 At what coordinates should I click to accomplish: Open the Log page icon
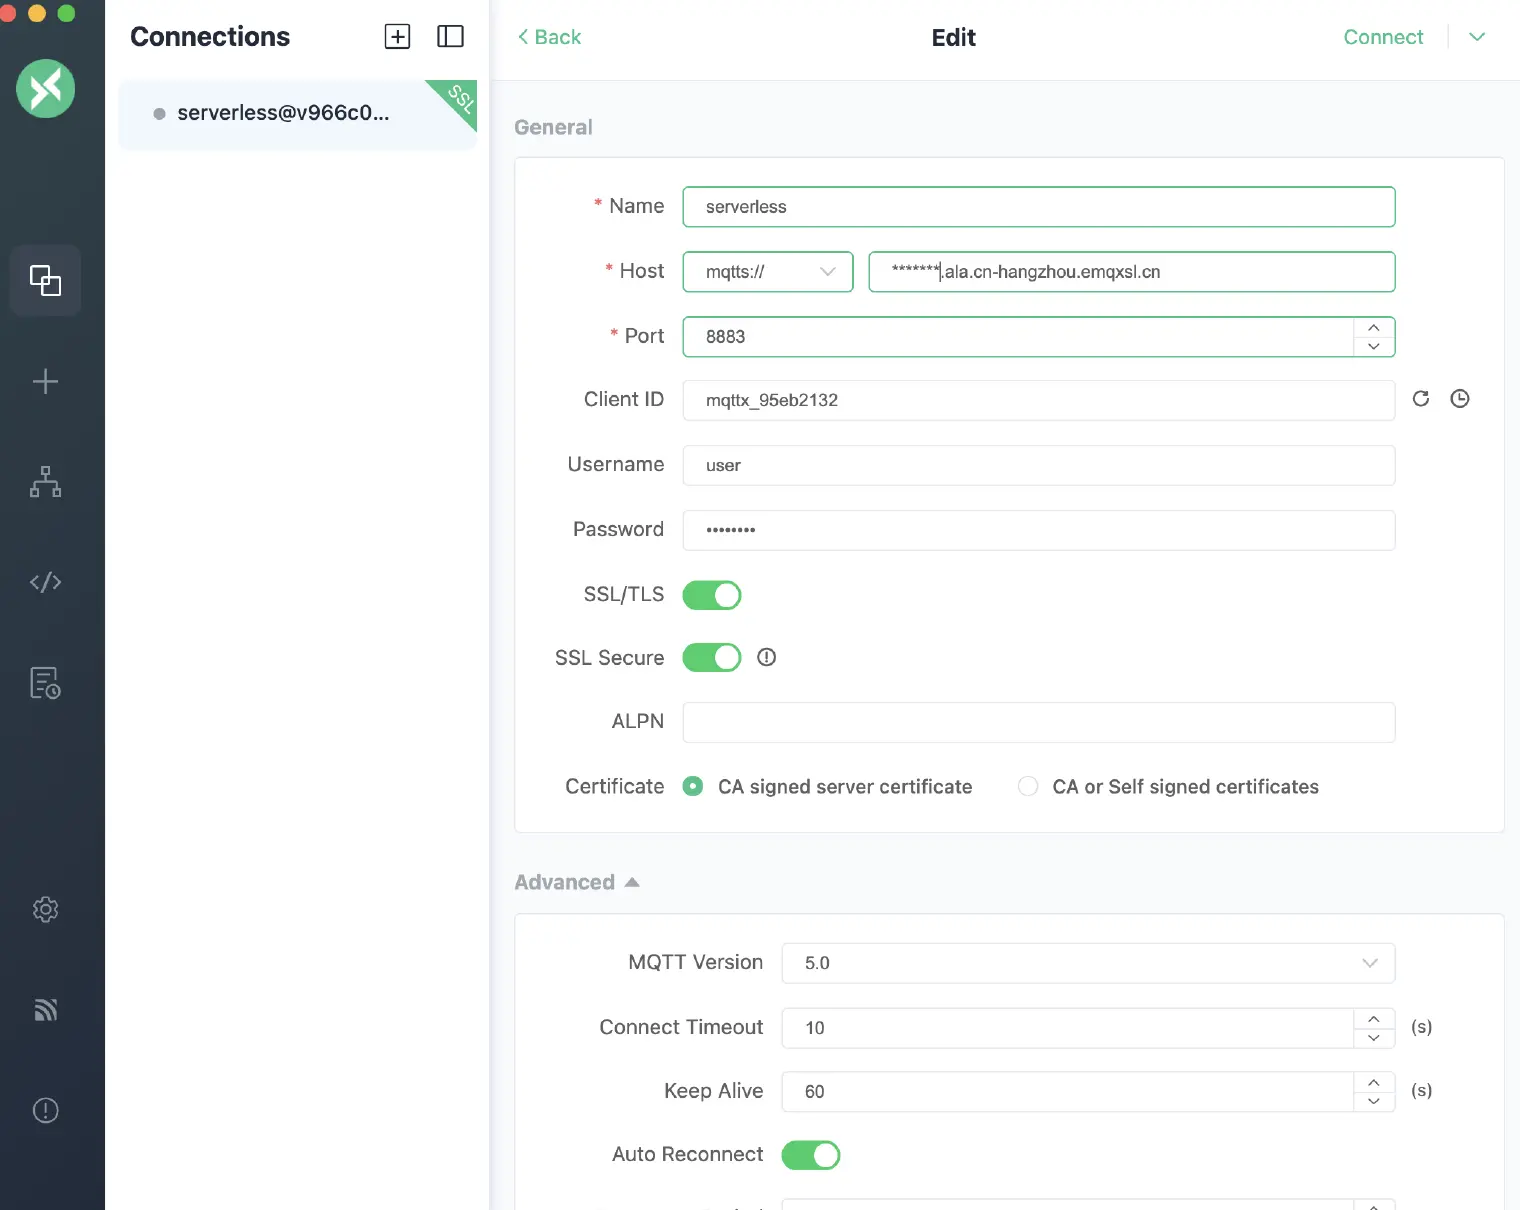tap(45, 683)
